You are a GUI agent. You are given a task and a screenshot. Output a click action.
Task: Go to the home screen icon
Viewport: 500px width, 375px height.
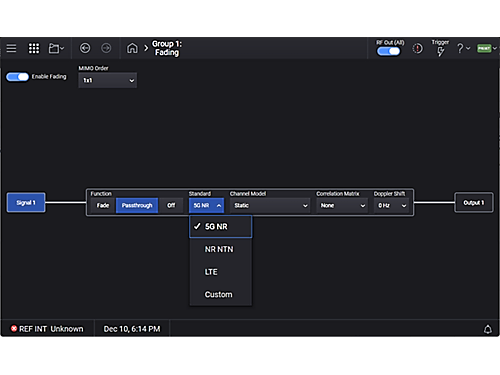point(132,48)
